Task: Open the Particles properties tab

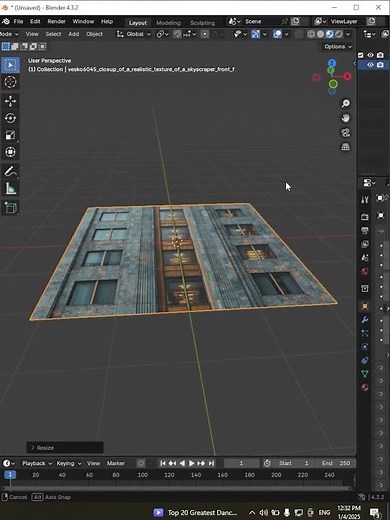Action: [x=365, y=333]
